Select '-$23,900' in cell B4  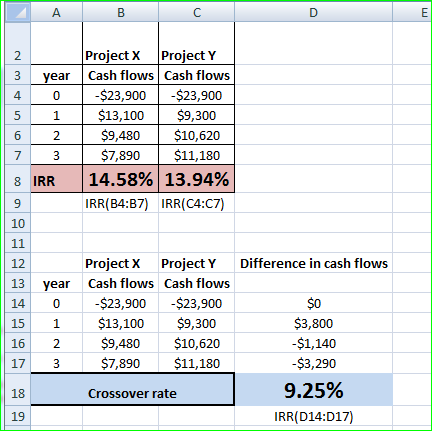121,95
